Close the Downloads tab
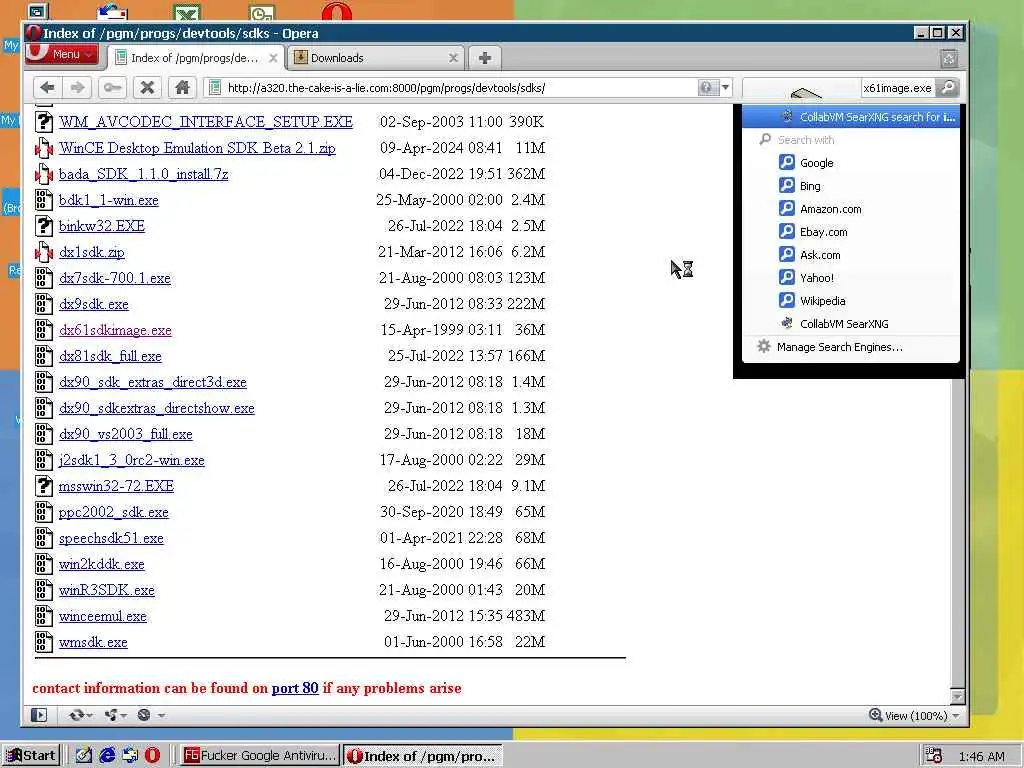Image resolution: width=1024 pixels, height=768 pixels. (453, 58)
